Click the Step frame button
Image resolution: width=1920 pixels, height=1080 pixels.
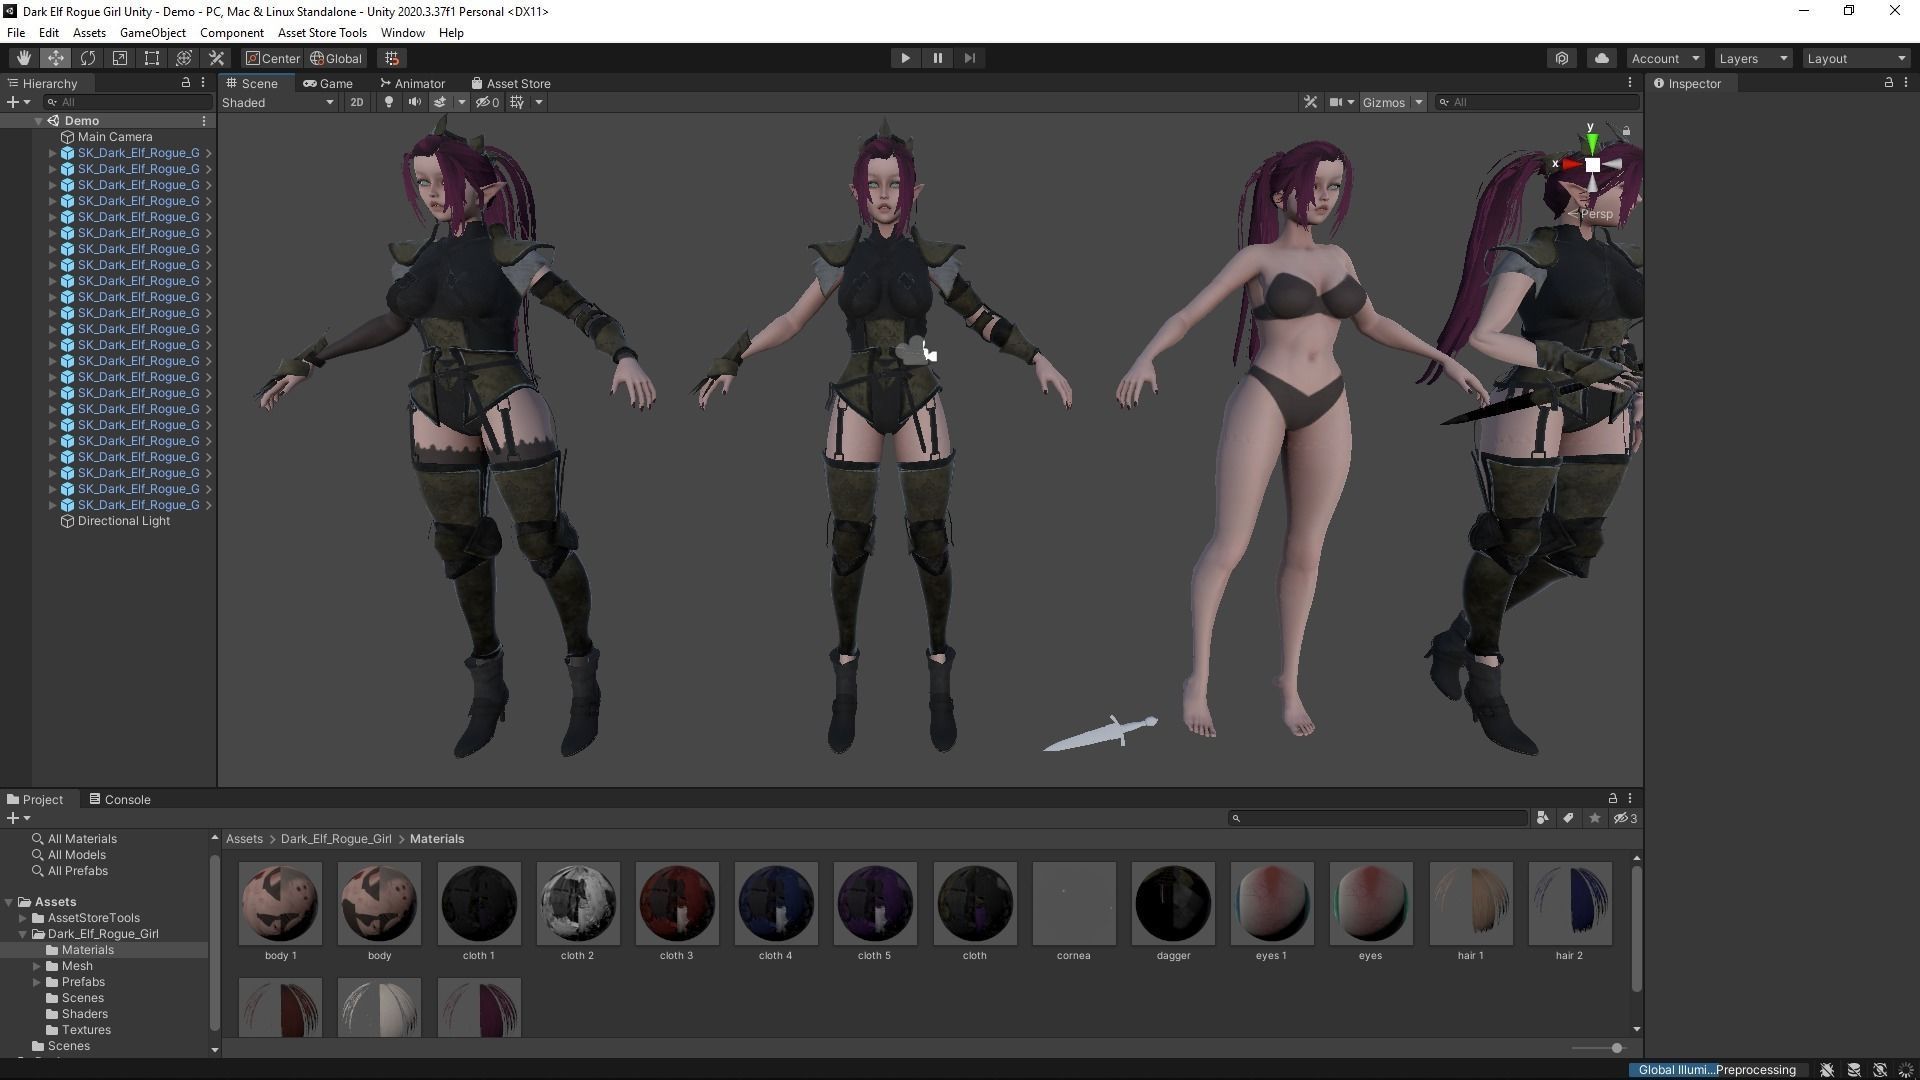pos(969,58)
